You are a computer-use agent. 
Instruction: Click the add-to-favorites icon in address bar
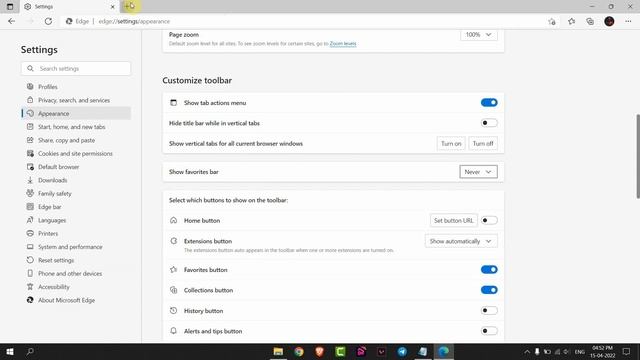(x=552, y=21)
